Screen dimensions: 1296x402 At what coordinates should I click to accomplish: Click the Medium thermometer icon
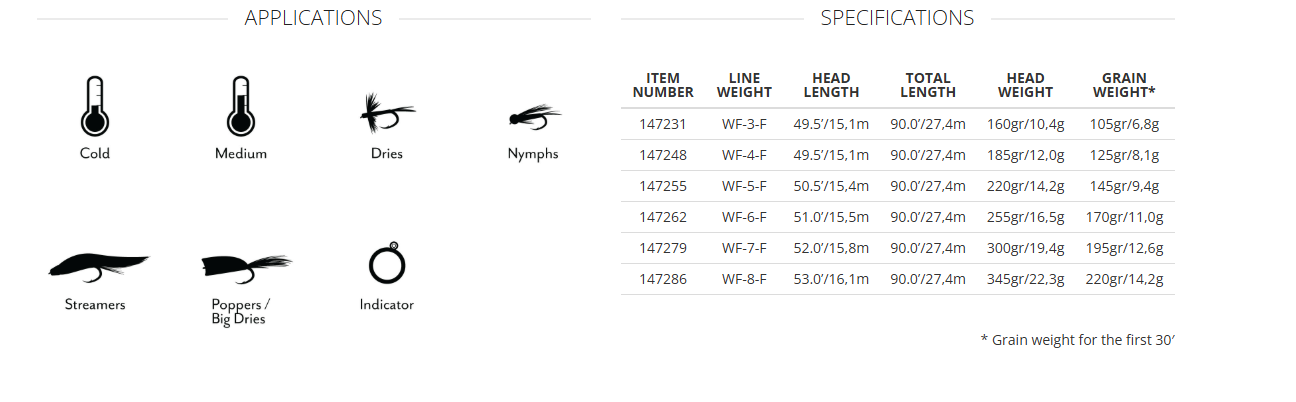pyautogui.click(x=240, y=106)
